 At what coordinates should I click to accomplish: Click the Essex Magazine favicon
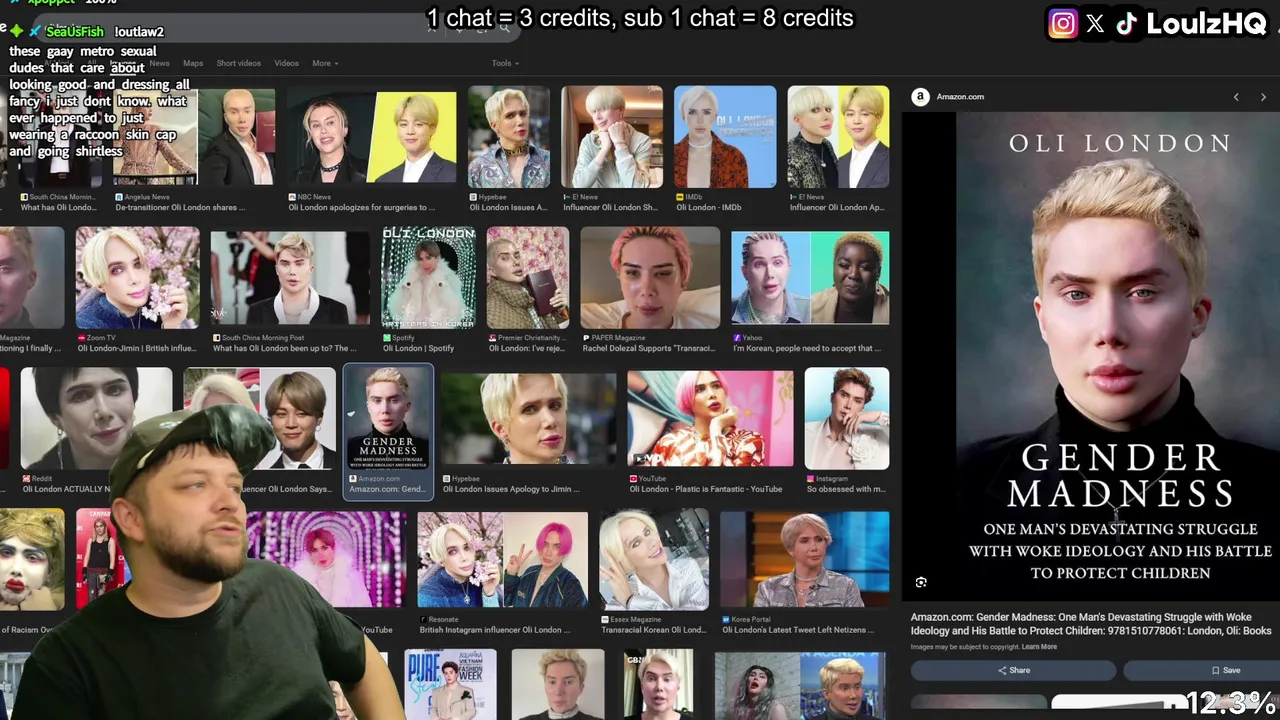605,620
